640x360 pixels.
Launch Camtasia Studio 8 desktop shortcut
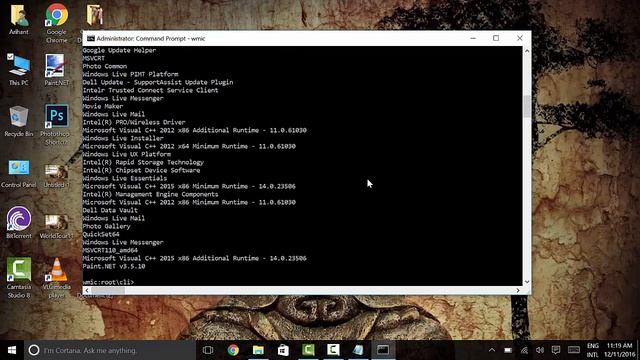click(19, 278)
